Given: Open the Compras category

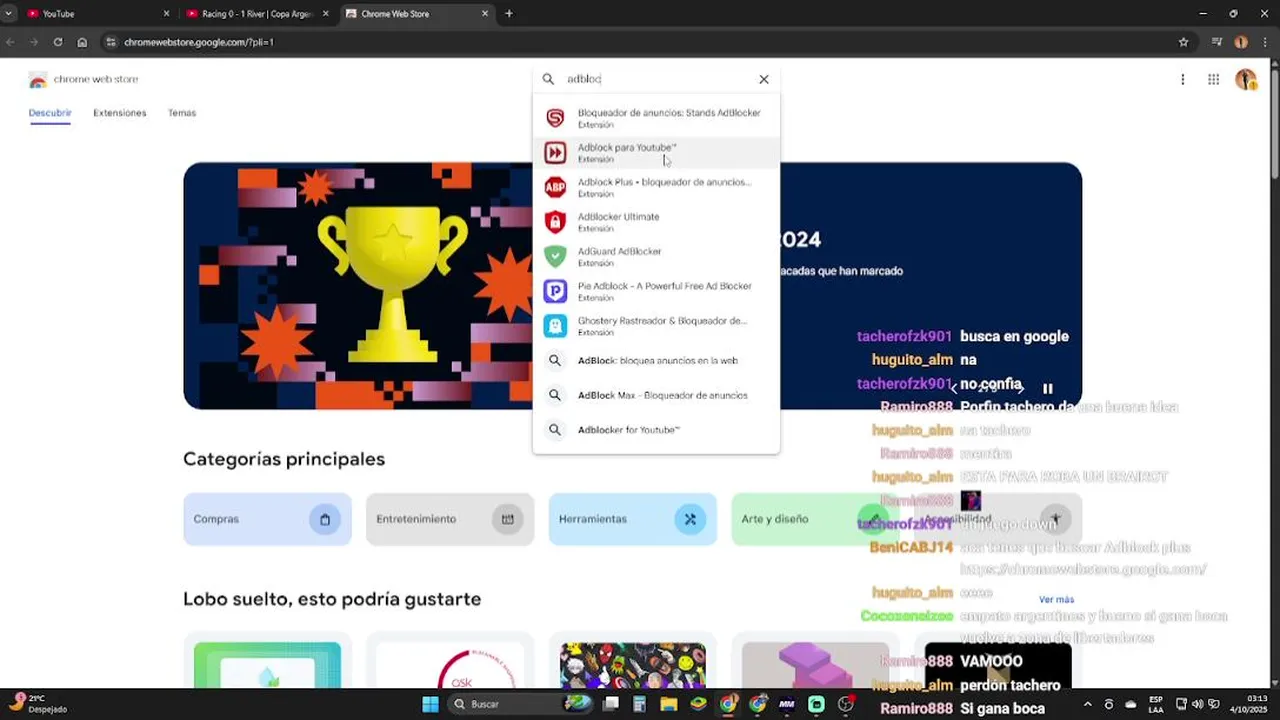Looking at the screenshot, I should click(267, 519).
